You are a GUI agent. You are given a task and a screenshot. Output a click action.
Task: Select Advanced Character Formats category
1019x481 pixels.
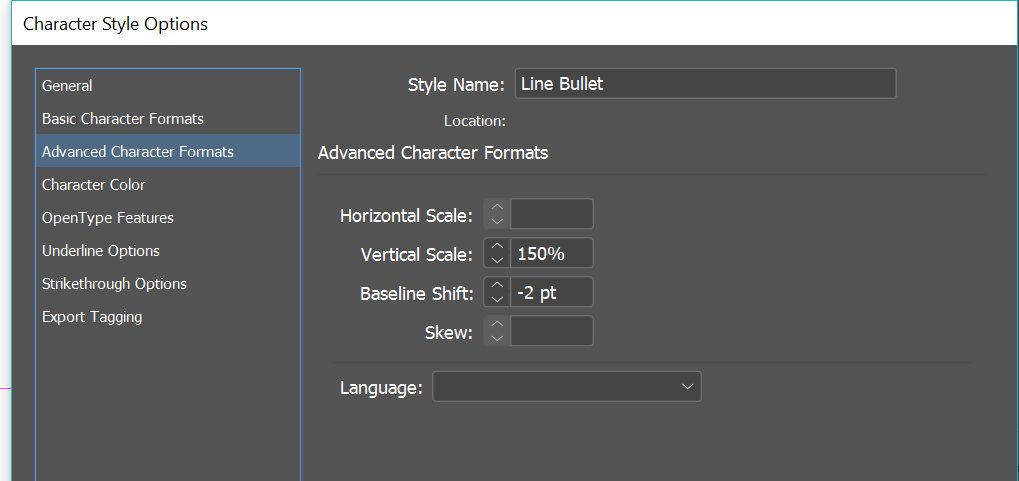coord(137,152)
